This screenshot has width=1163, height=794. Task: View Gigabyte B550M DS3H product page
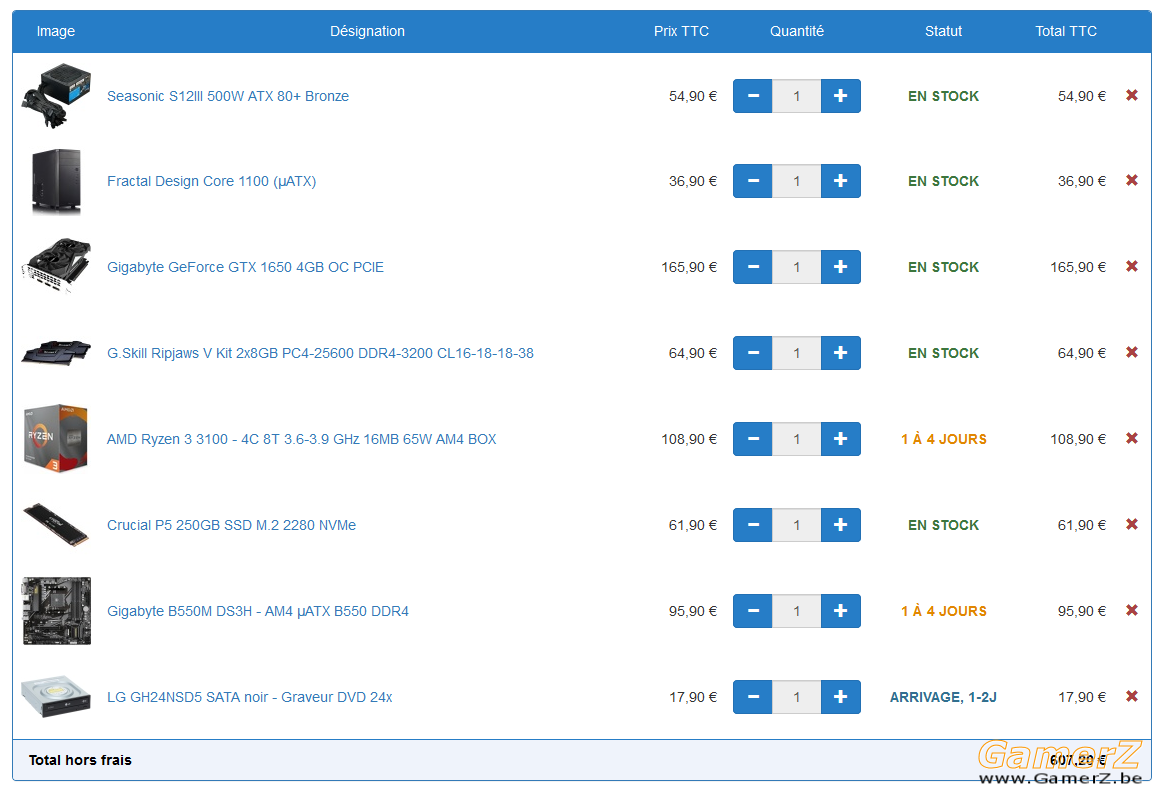pyautogui.click(x=258, y=612)
